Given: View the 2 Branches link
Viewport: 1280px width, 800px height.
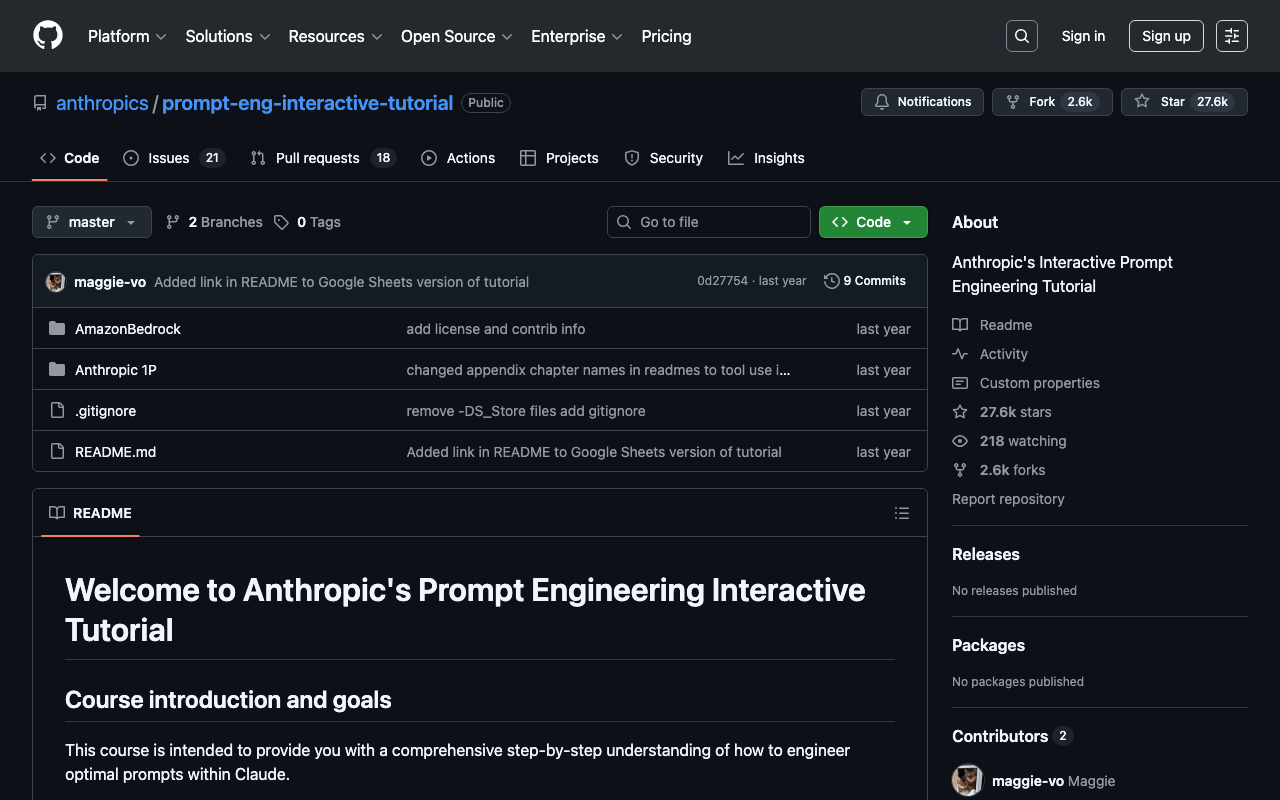Looking at the screenshot, I should (215, 222).
